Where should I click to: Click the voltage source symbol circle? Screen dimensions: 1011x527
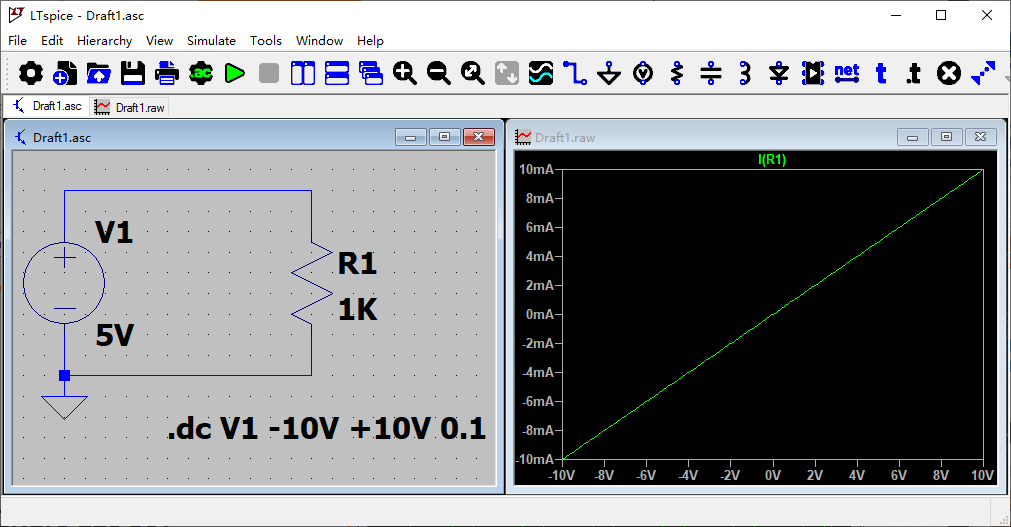pyautogui.click(x=64, y=283)
